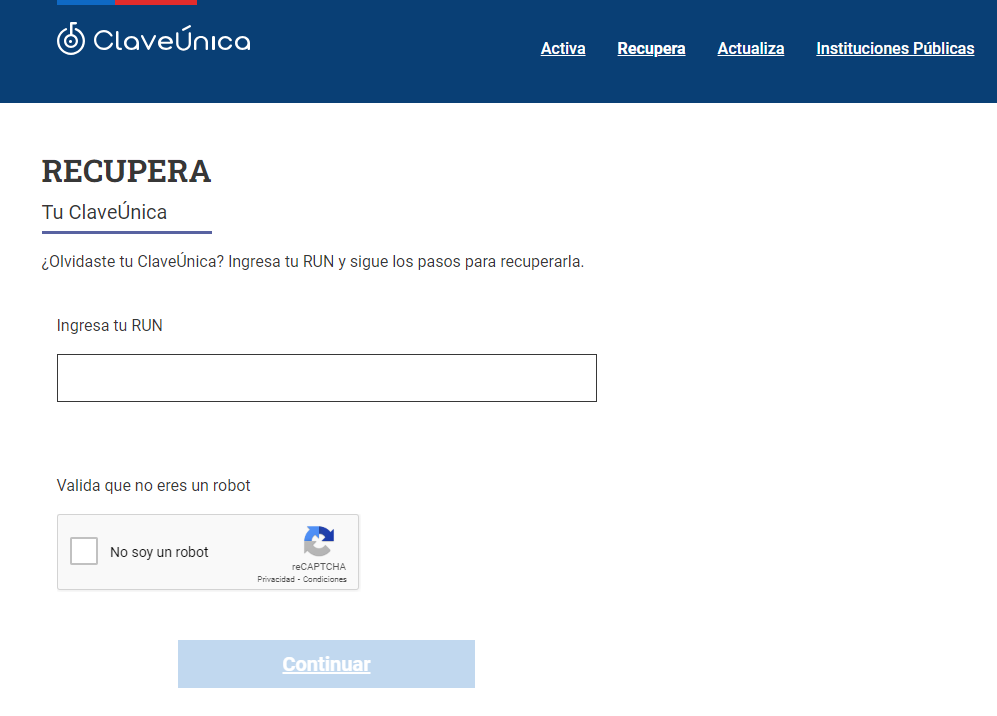Viewport: 997px width, 716px height.
Task: Click the "No soy un robot" label text
Action: point(159,552)
